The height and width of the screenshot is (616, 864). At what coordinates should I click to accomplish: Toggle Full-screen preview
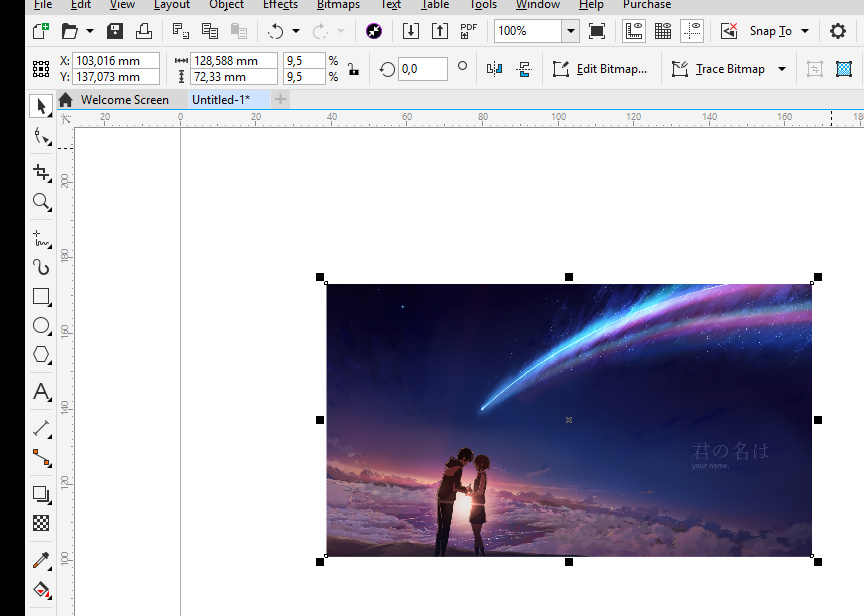pos(597,31)
